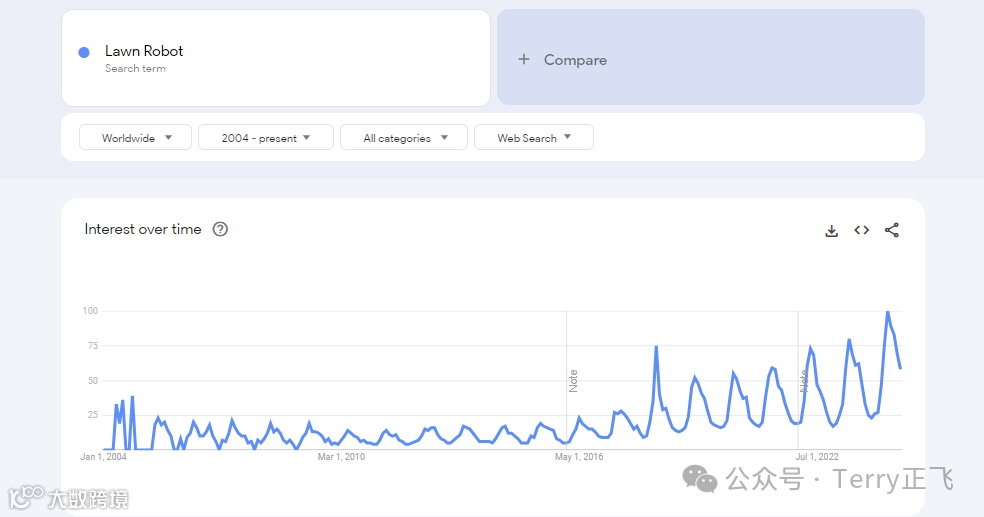Expand the 2004 - present time range
This screenshot has width=984, height=517.
coord(265,137)
